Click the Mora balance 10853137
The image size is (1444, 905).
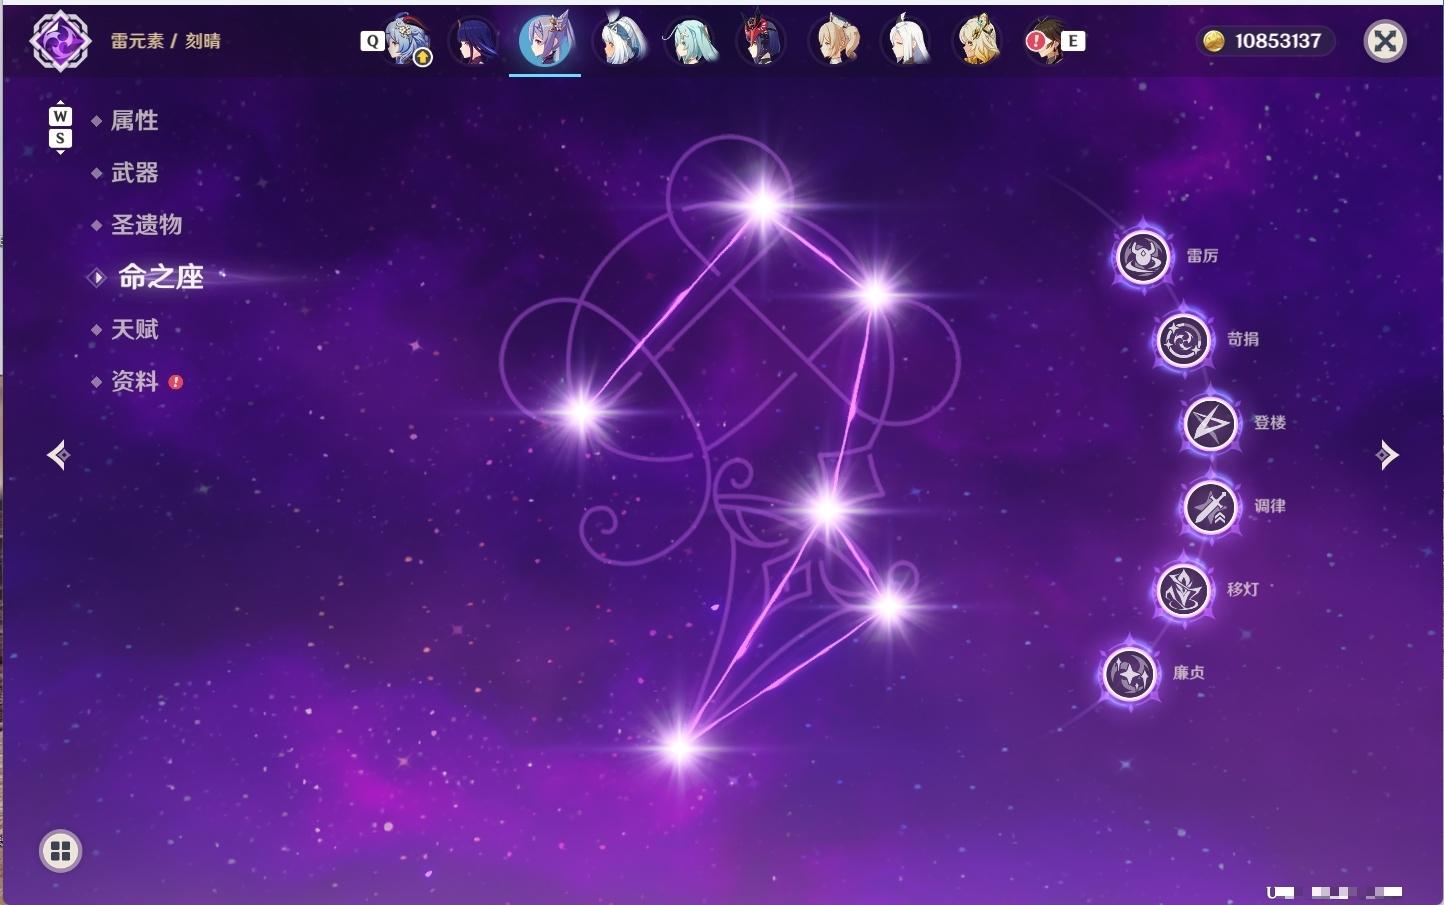pyautogui.click(x=1278, y=41)
